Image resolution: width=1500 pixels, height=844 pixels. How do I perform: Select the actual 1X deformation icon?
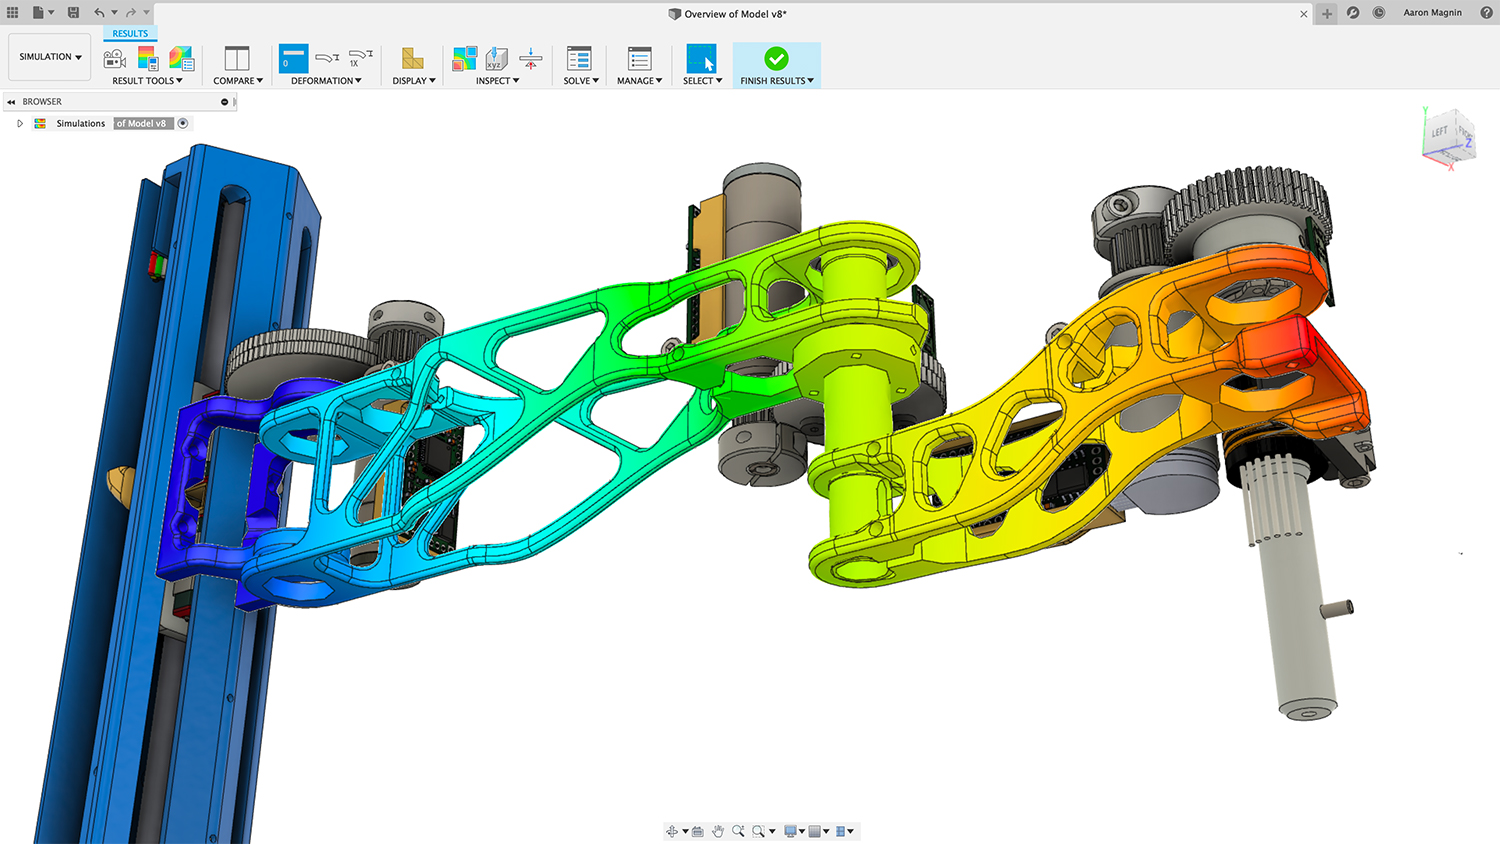360,58
